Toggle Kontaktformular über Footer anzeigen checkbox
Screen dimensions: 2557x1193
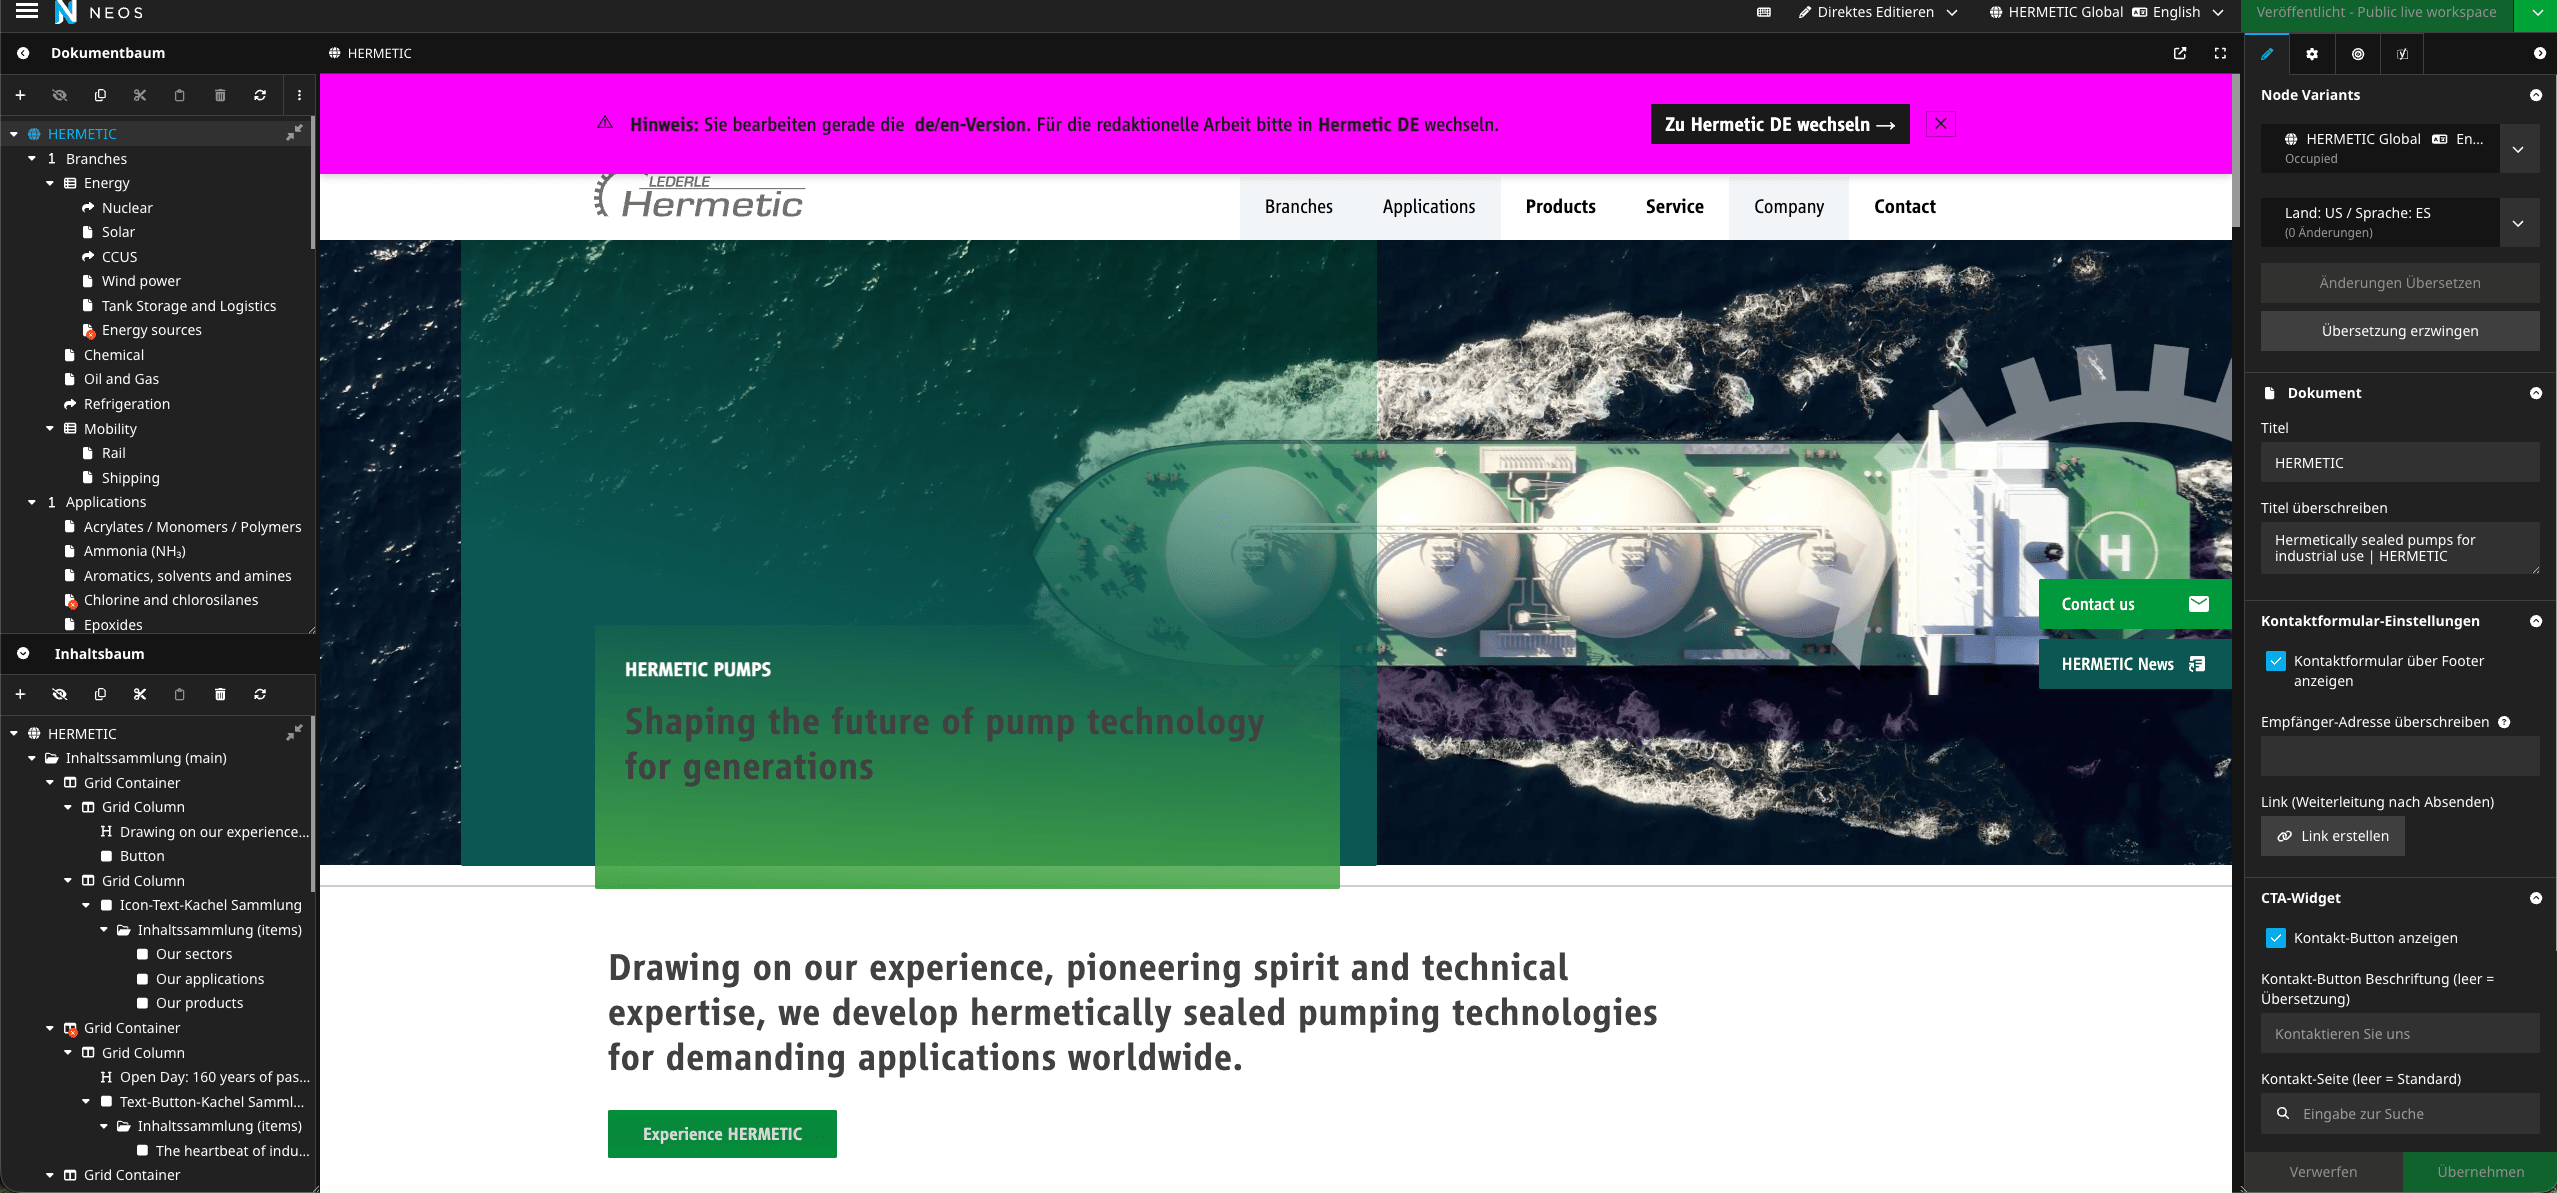pos(2276,661)
